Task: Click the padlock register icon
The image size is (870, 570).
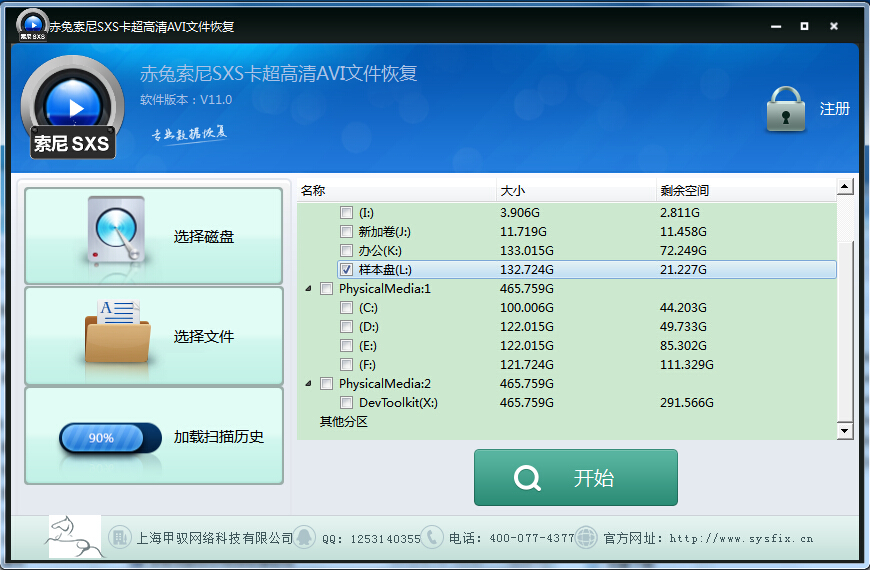Action: 786,109
